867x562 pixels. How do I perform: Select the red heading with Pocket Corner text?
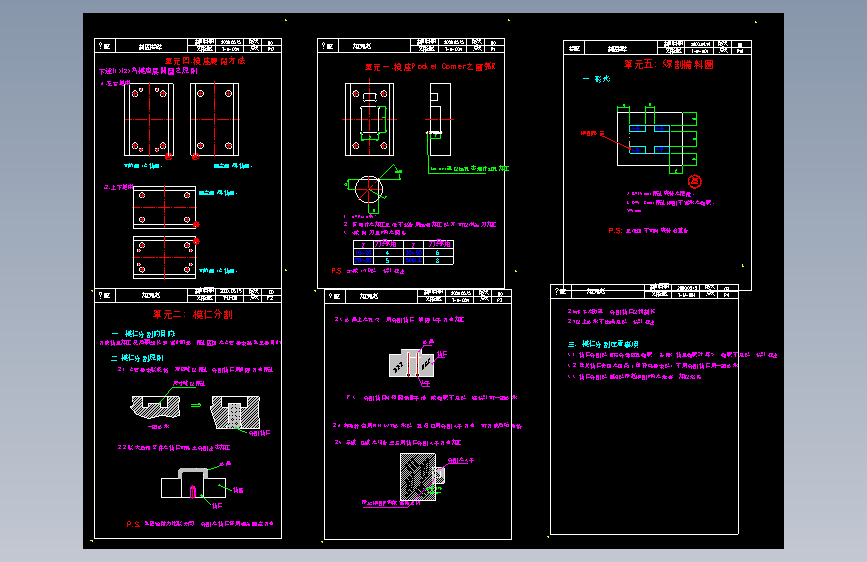point(430,67)
